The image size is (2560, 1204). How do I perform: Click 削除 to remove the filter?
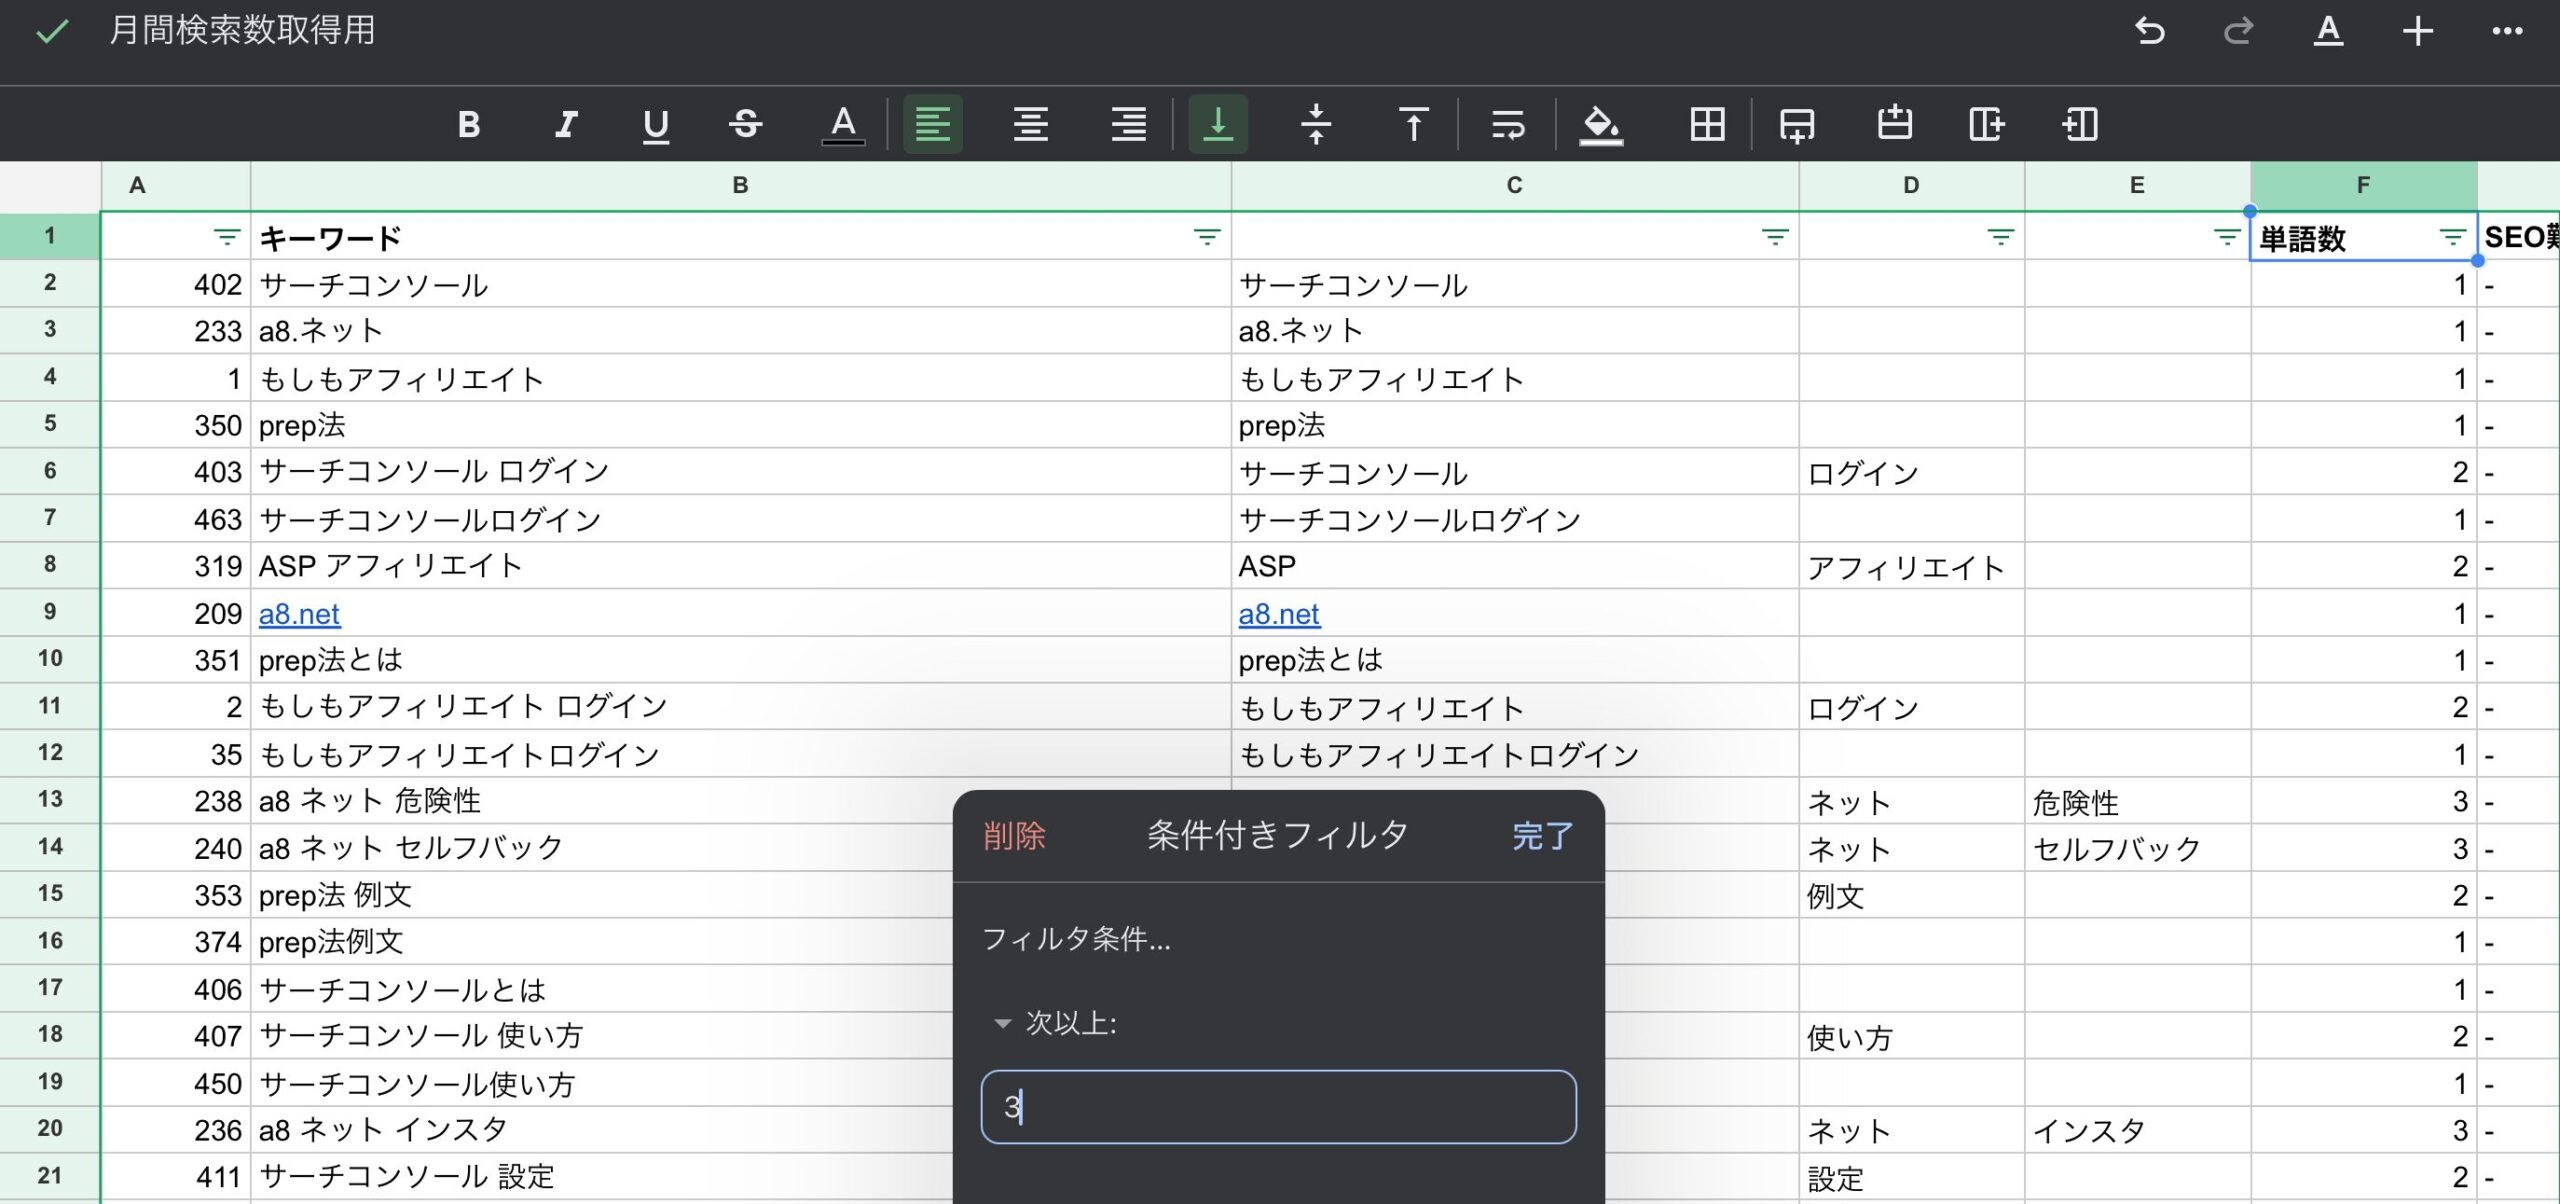tap(1014, 835)
